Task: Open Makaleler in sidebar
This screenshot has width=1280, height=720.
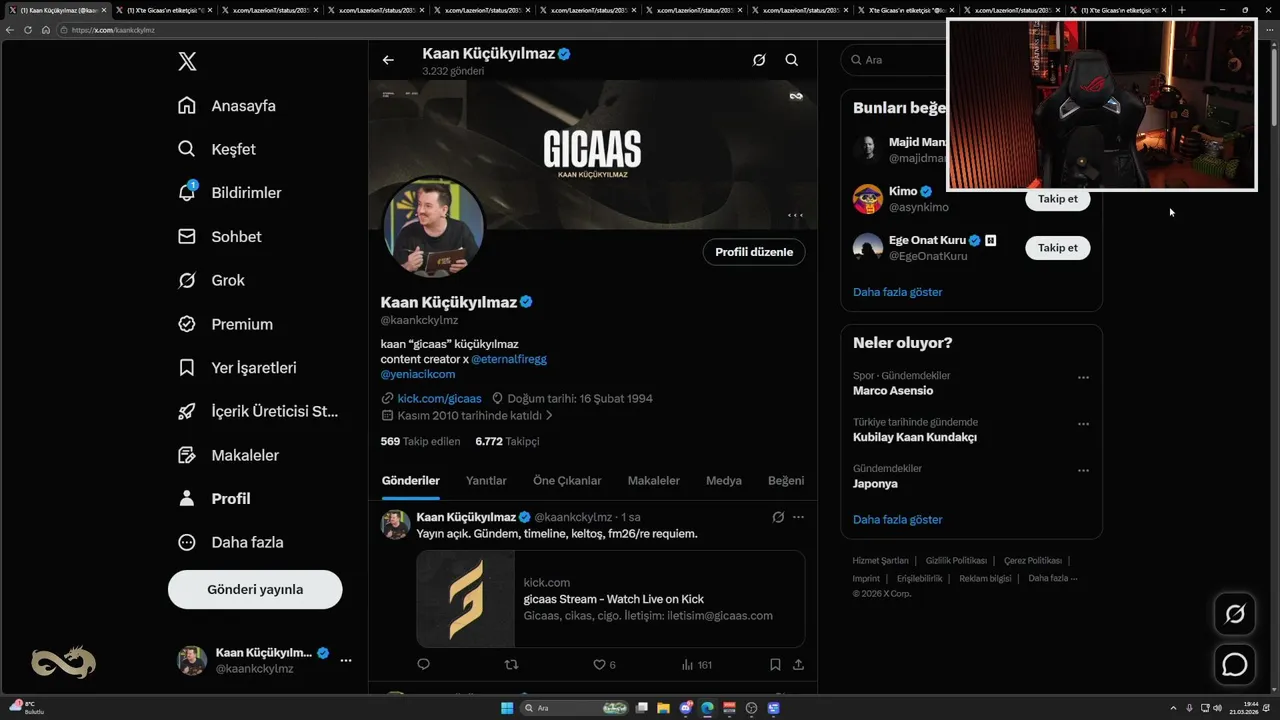Action: pyautogui.click(x=228, y=455)
